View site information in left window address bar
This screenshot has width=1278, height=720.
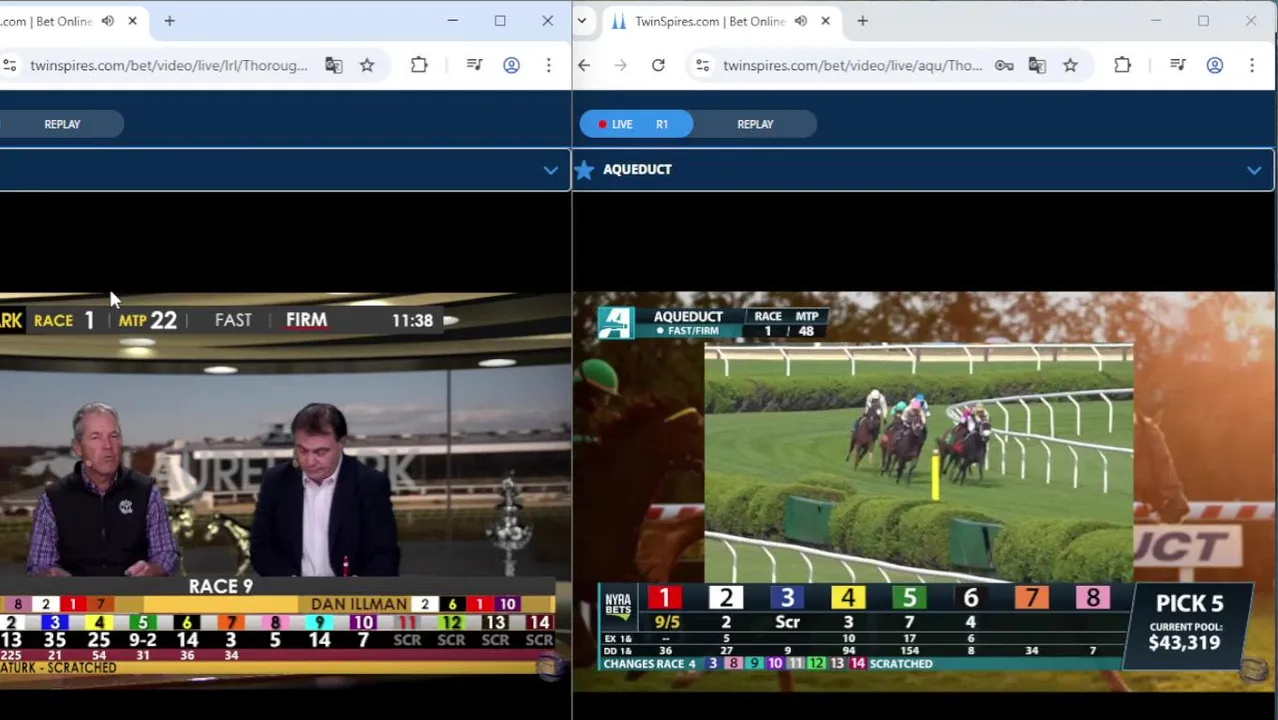pos(9,65)
